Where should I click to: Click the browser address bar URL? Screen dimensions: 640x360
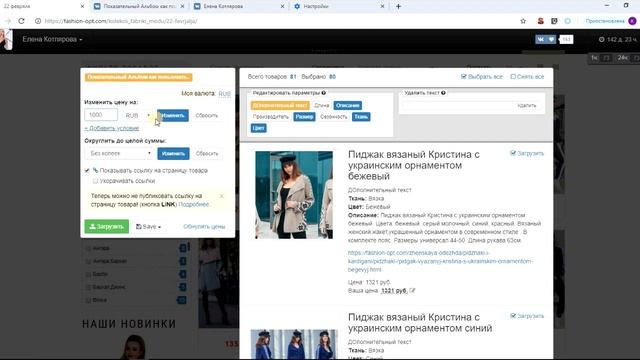click(x=121, y=21)
